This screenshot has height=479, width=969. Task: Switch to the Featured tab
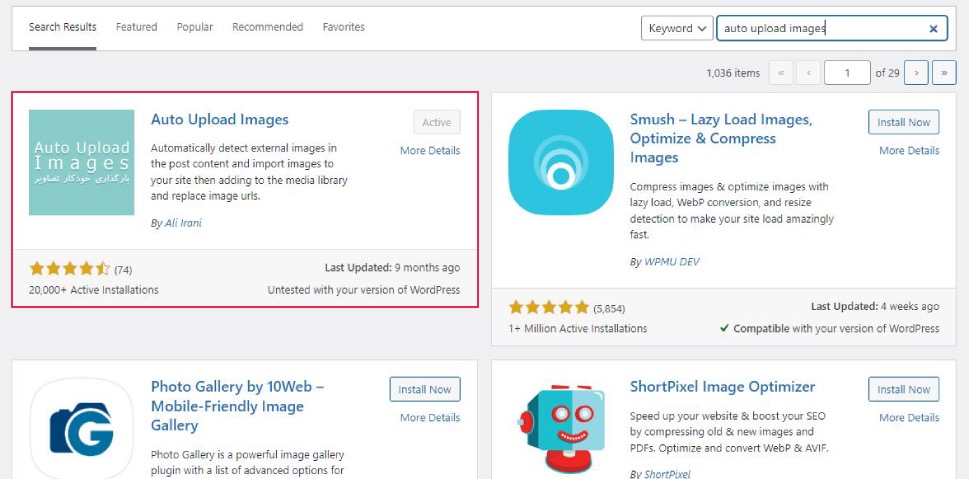tap(137, 27)
